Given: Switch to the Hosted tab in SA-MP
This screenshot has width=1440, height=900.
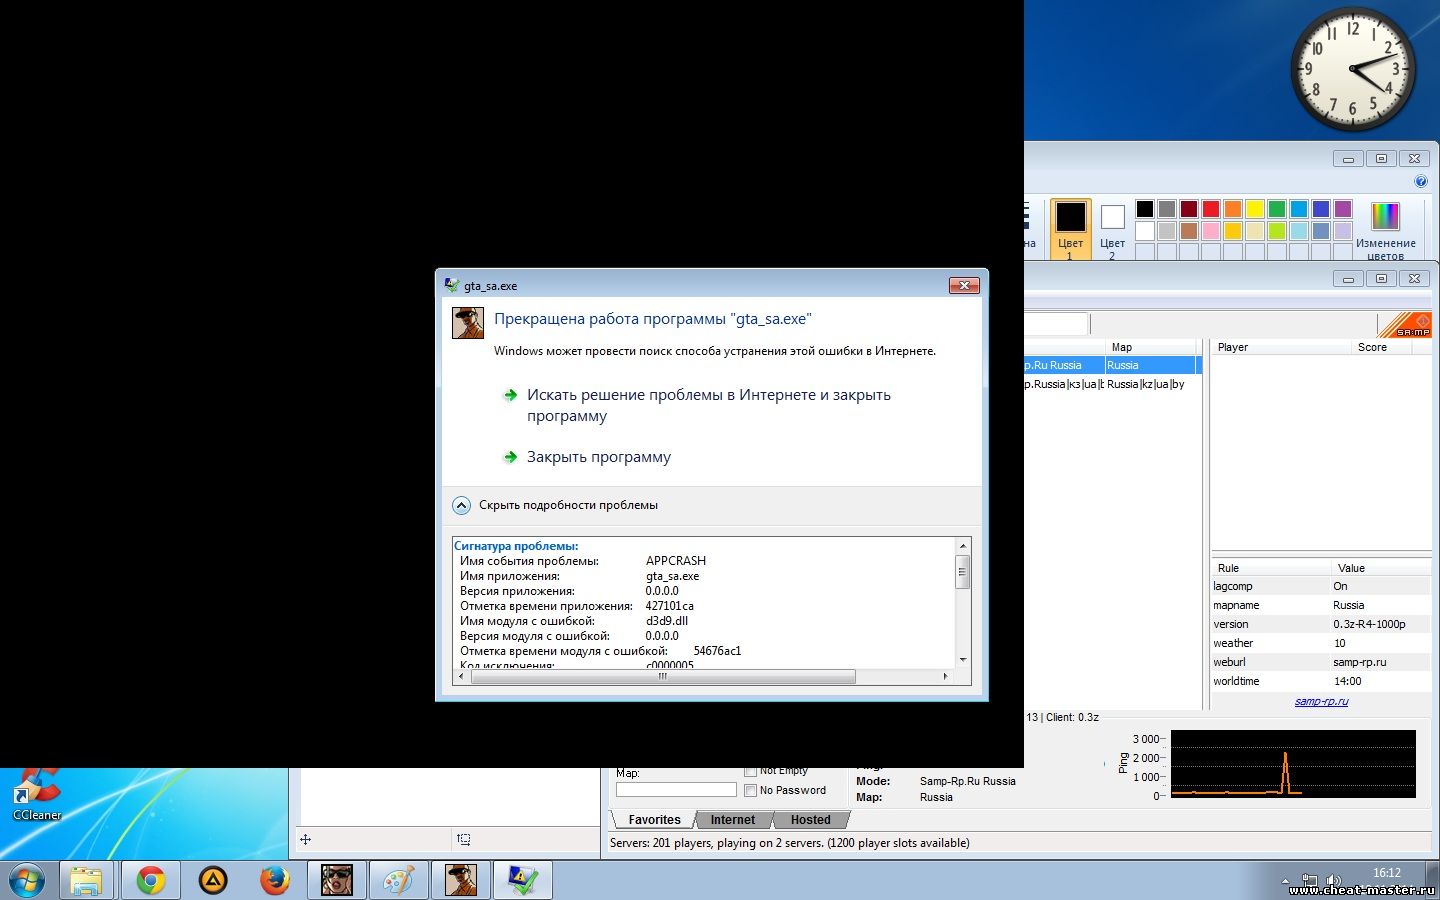Looking at the screenshot, I should click(x=811, y=820).
